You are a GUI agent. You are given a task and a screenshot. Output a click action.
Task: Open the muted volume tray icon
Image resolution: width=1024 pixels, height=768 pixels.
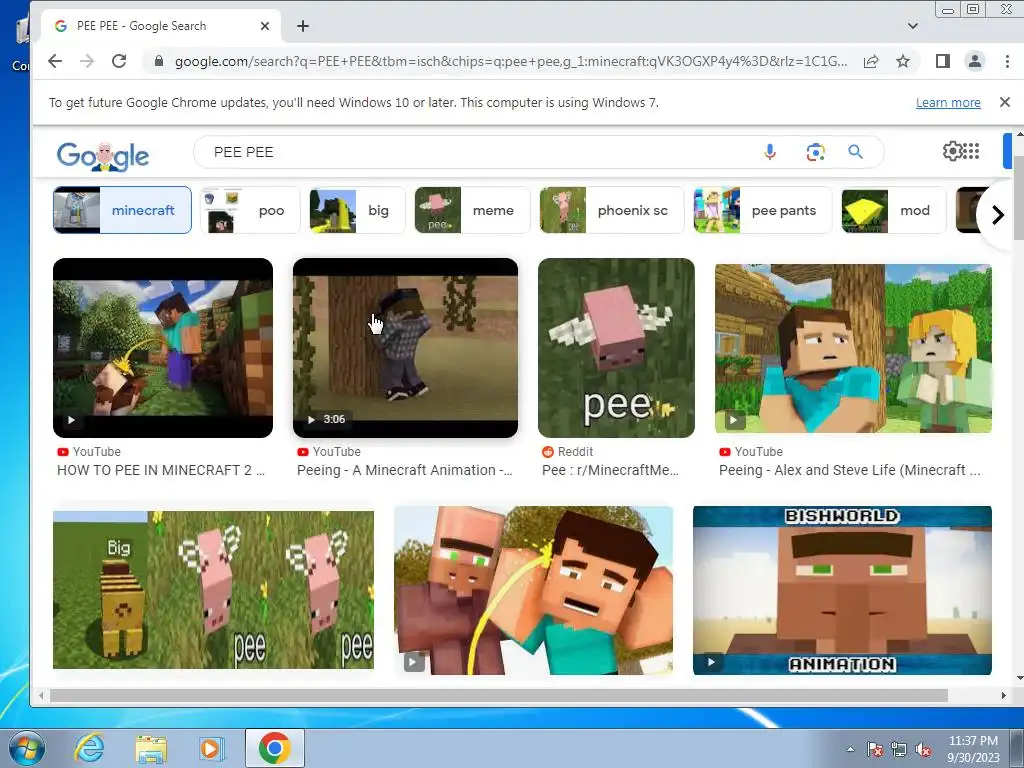(923, 750)
